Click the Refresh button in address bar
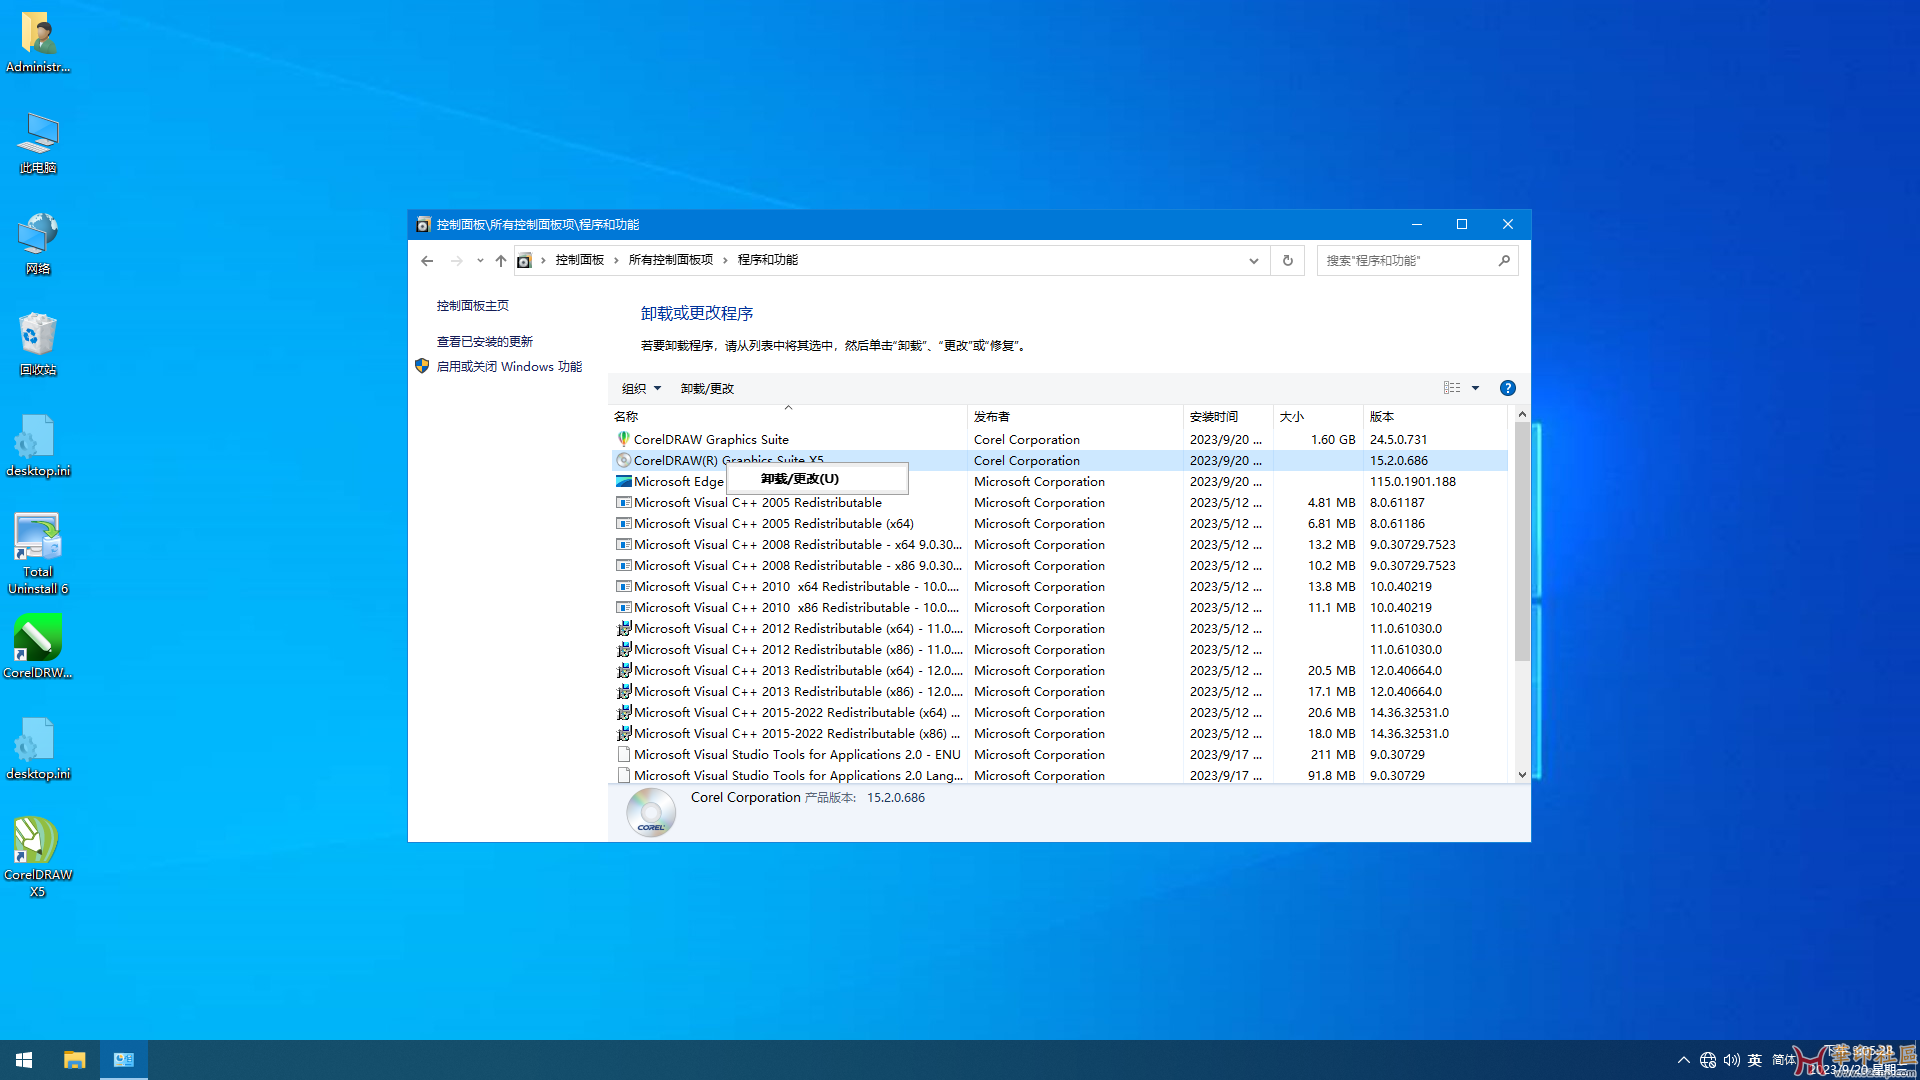The image size is (1920, 1080). 1287,260
